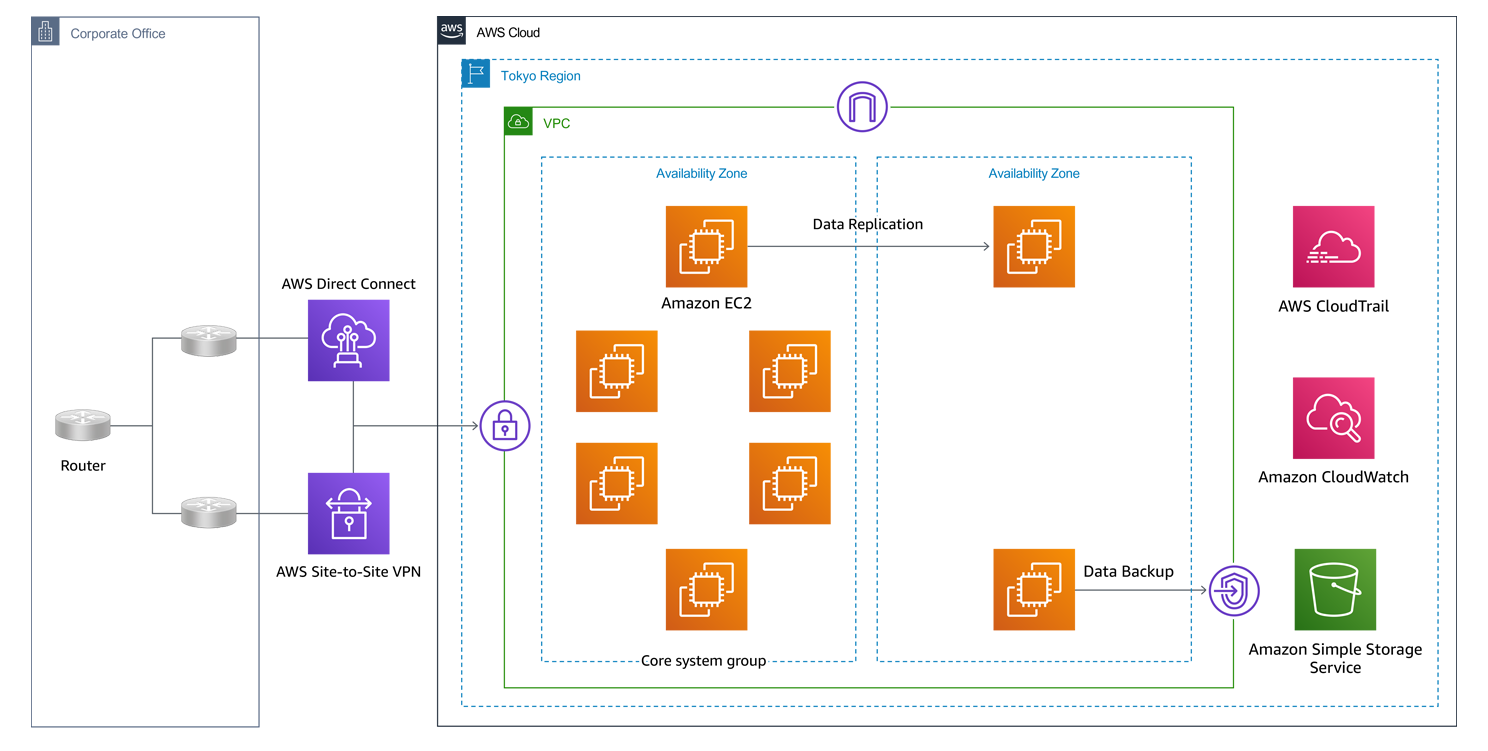
Task: Select the backup shield icon near Data Backup
Action: coord(1233,590)
